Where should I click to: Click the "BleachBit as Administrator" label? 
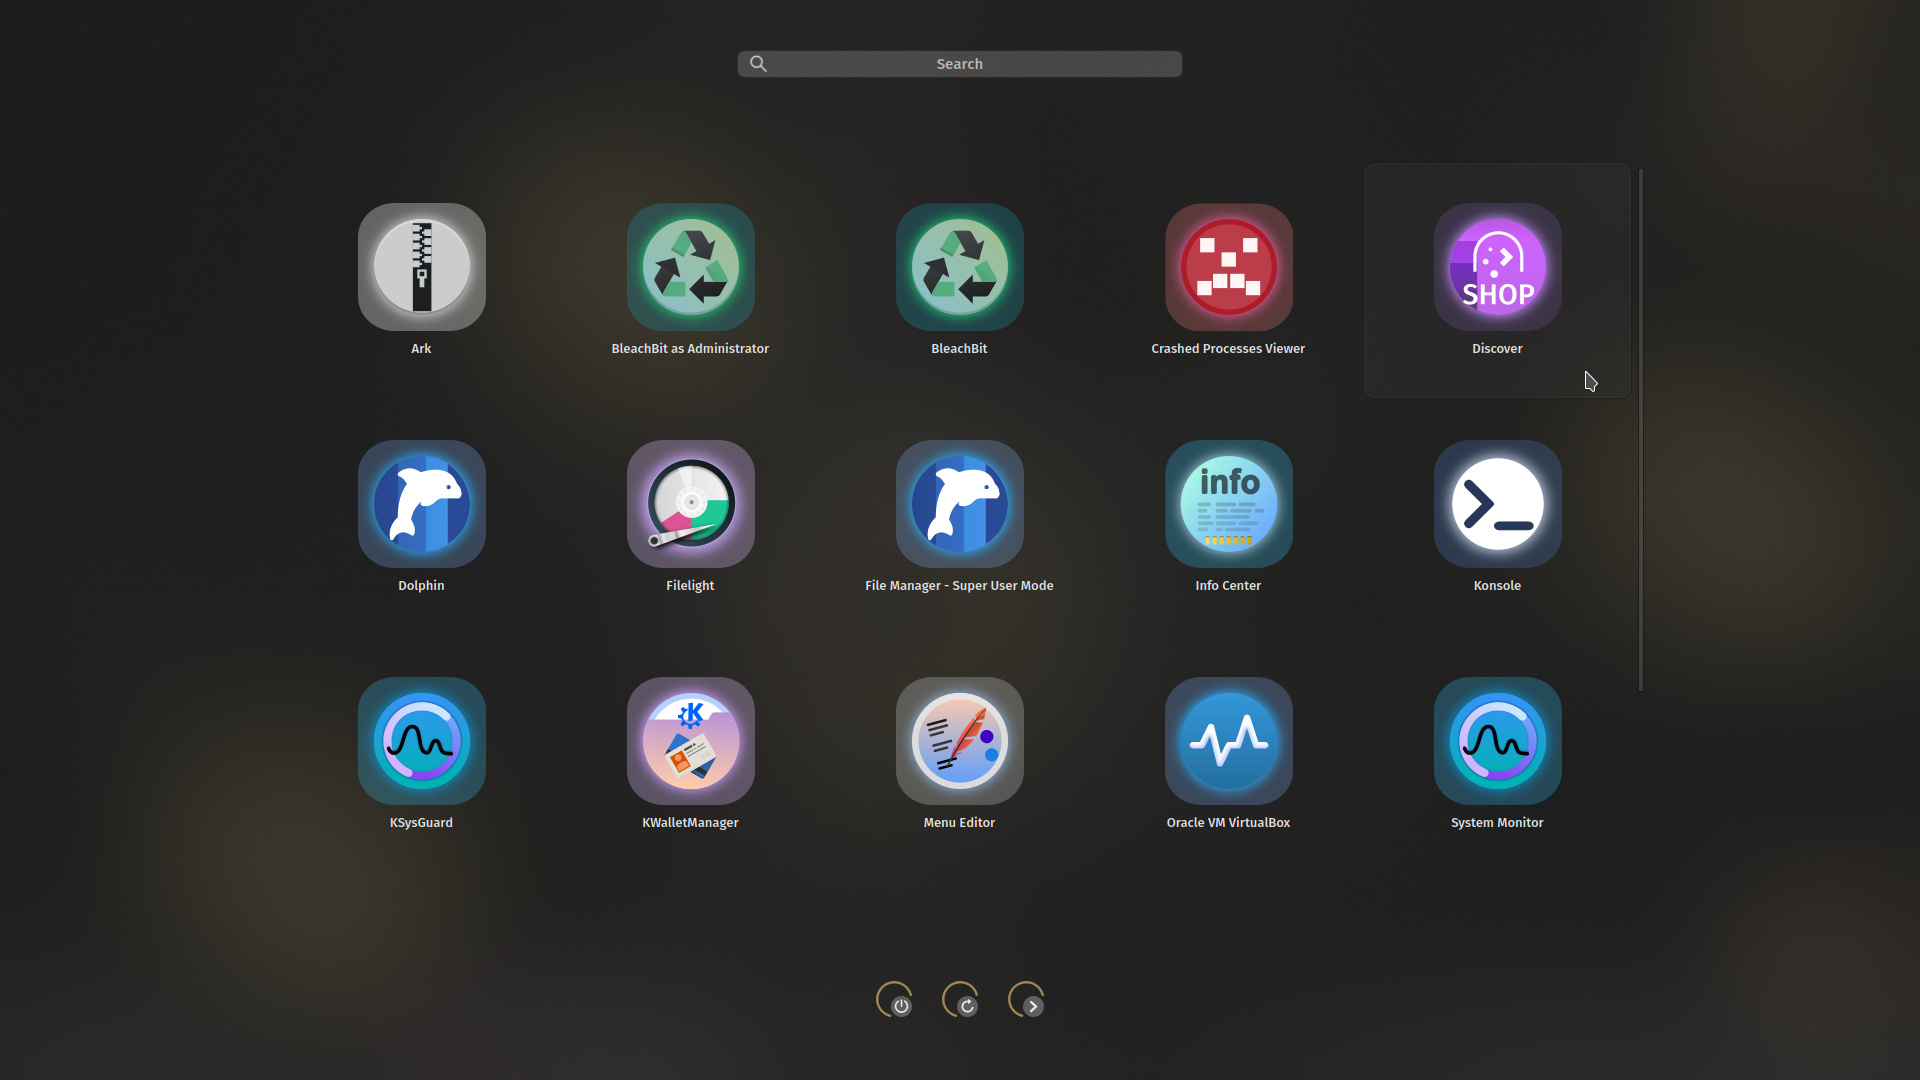click(690, 349)
